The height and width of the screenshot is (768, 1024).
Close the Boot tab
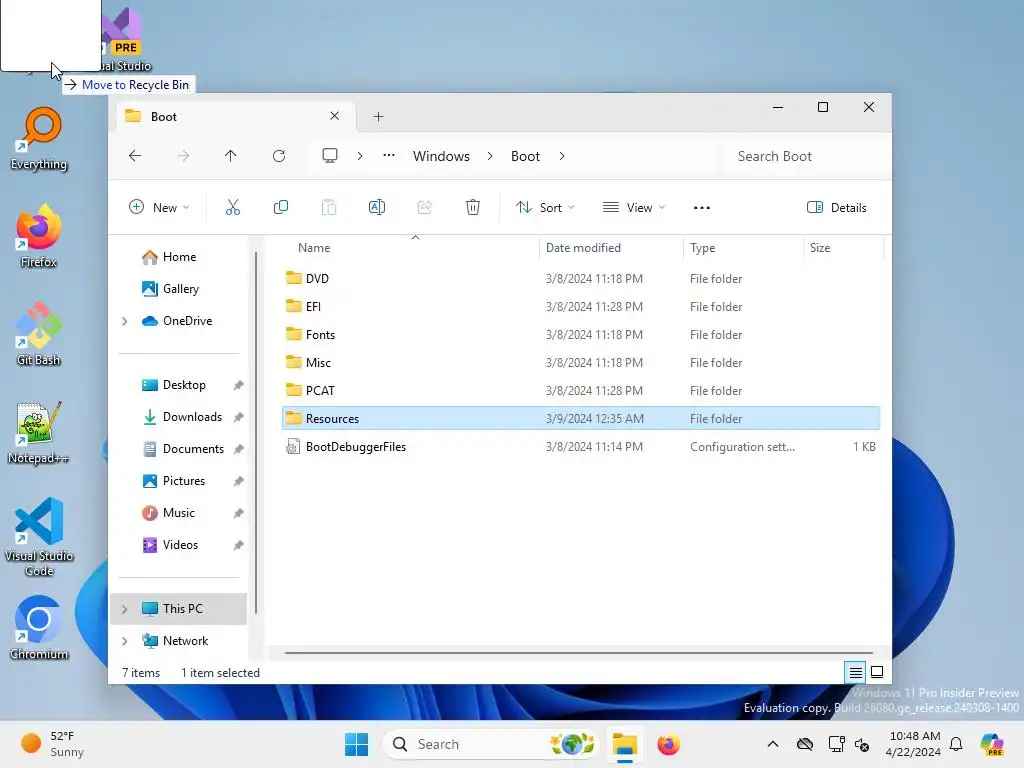click(334, 116)
